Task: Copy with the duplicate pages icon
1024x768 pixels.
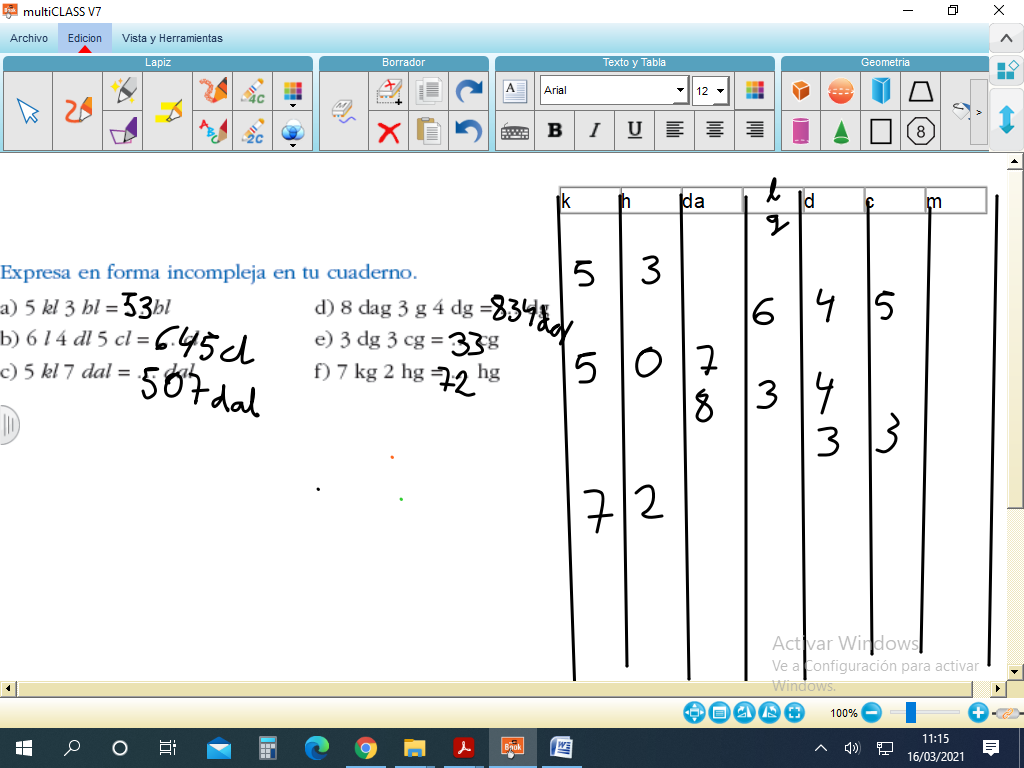Action: pos(428,91)
